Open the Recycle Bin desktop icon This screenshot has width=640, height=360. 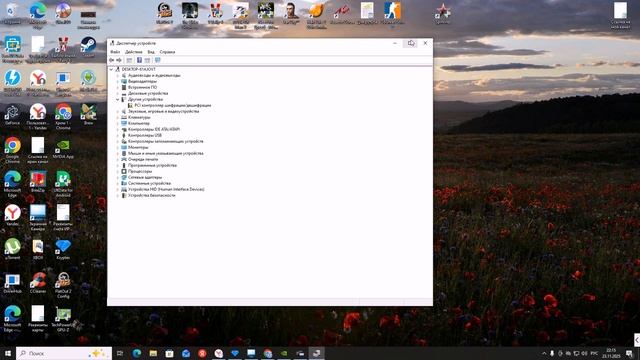11,13
